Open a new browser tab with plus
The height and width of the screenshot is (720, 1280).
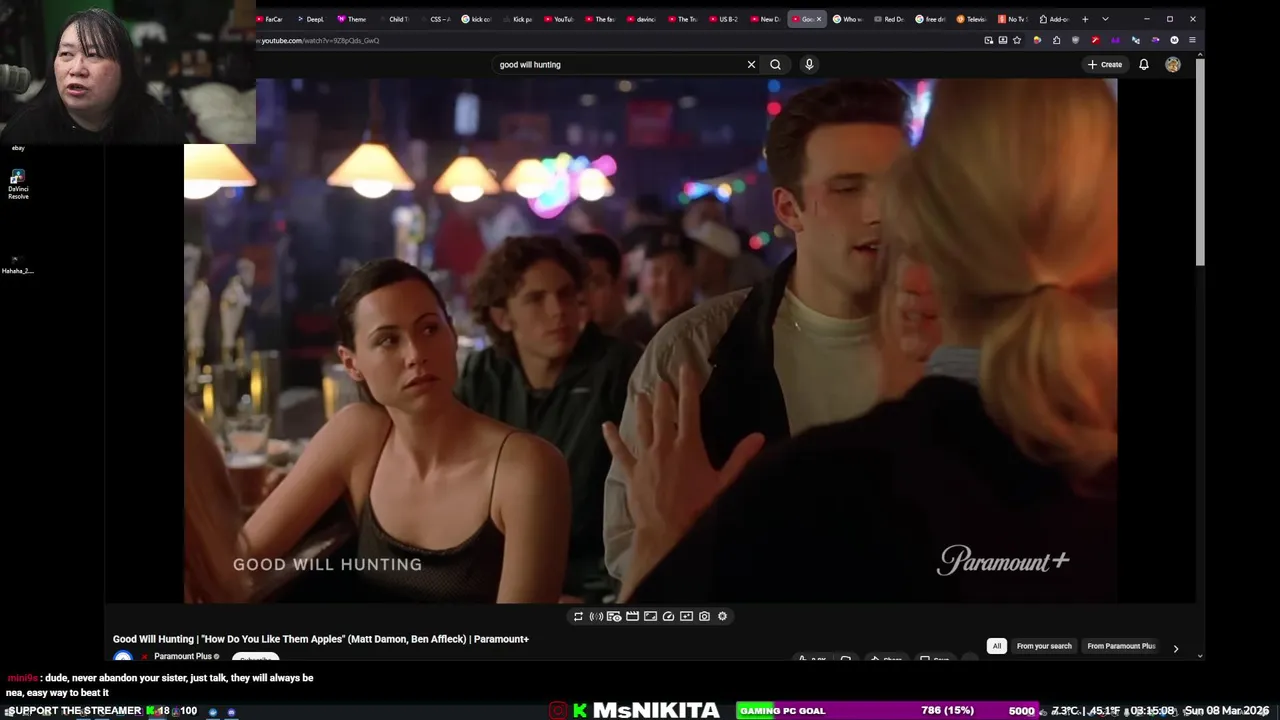(x=1085, y=19)
